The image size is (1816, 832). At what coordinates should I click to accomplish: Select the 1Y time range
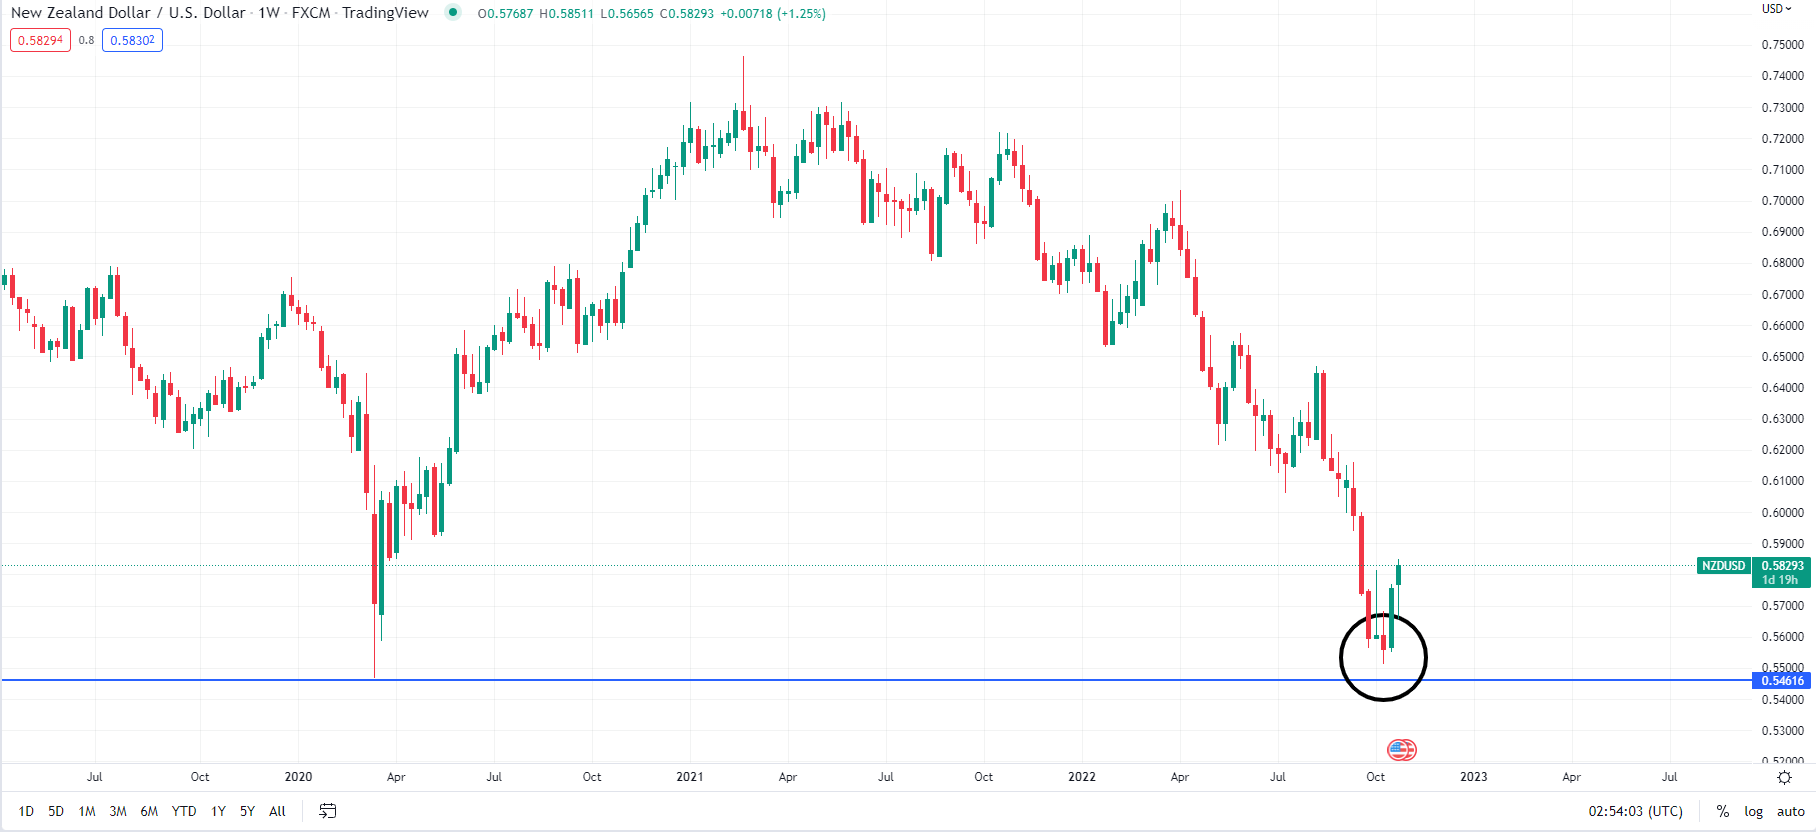tap(218, 811)
